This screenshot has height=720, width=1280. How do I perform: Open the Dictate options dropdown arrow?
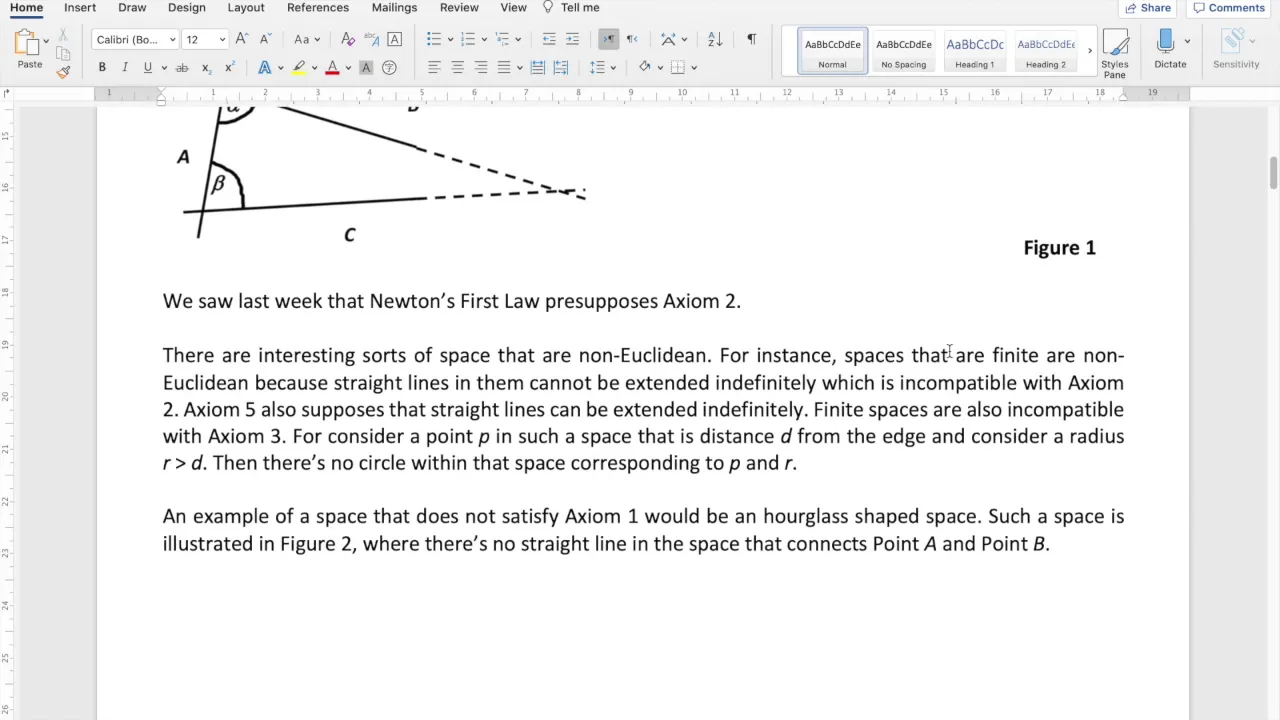coord(1187,41)
